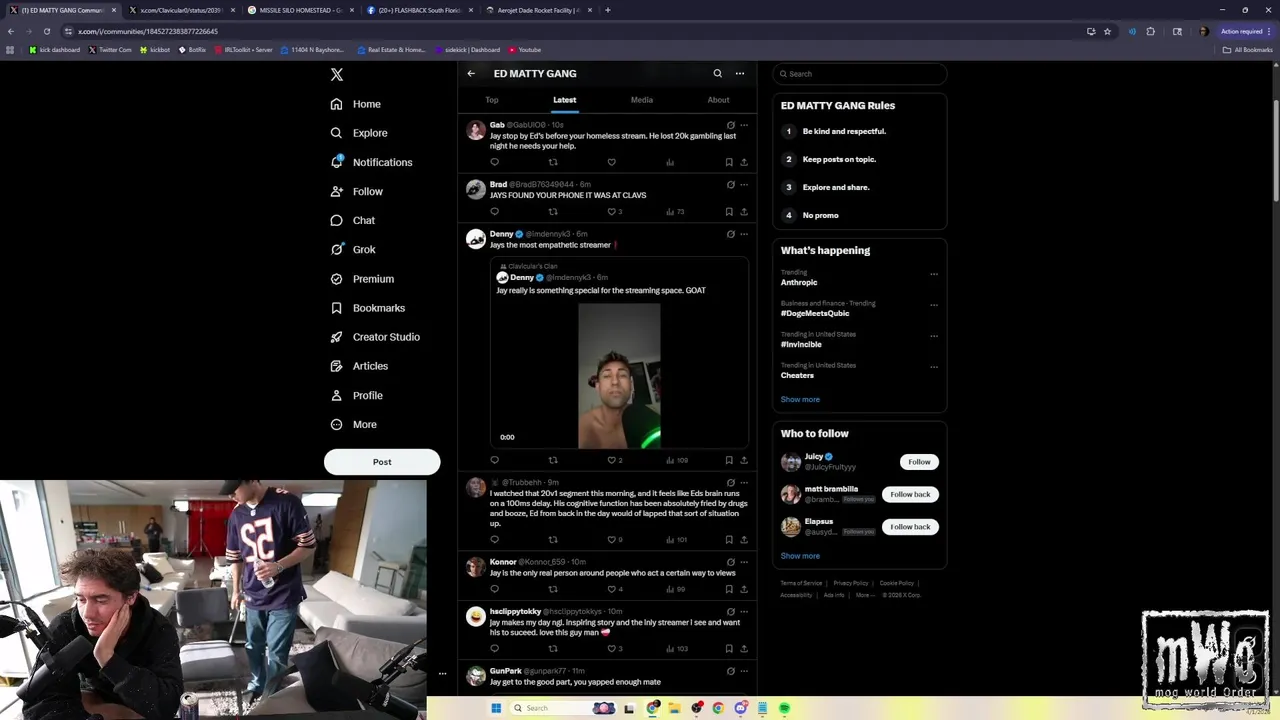Repost Denny's post
Viewport: 1280px width, 720px height.
click(x=553, y=461)
